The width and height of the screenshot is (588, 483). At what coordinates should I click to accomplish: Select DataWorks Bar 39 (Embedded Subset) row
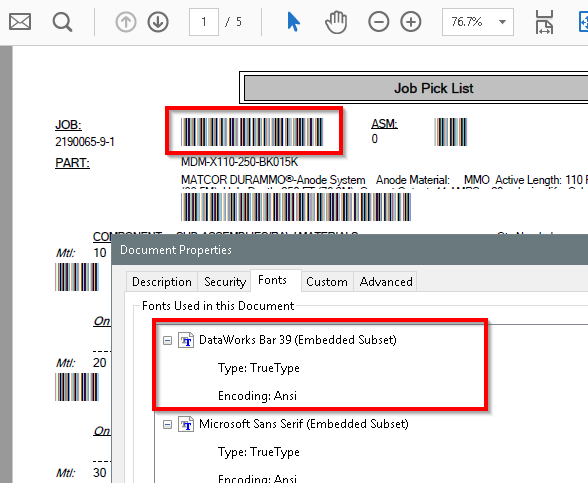click(297, 340)
